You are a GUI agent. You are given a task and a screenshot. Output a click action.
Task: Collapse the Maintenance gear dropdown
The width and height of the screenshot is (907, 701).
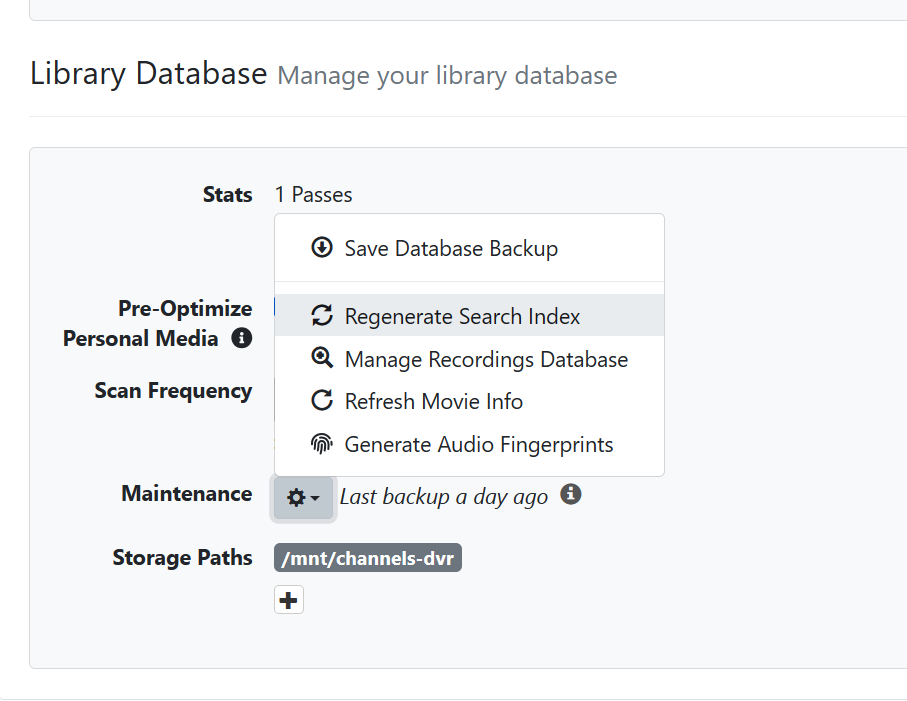[x=303, y=497]
